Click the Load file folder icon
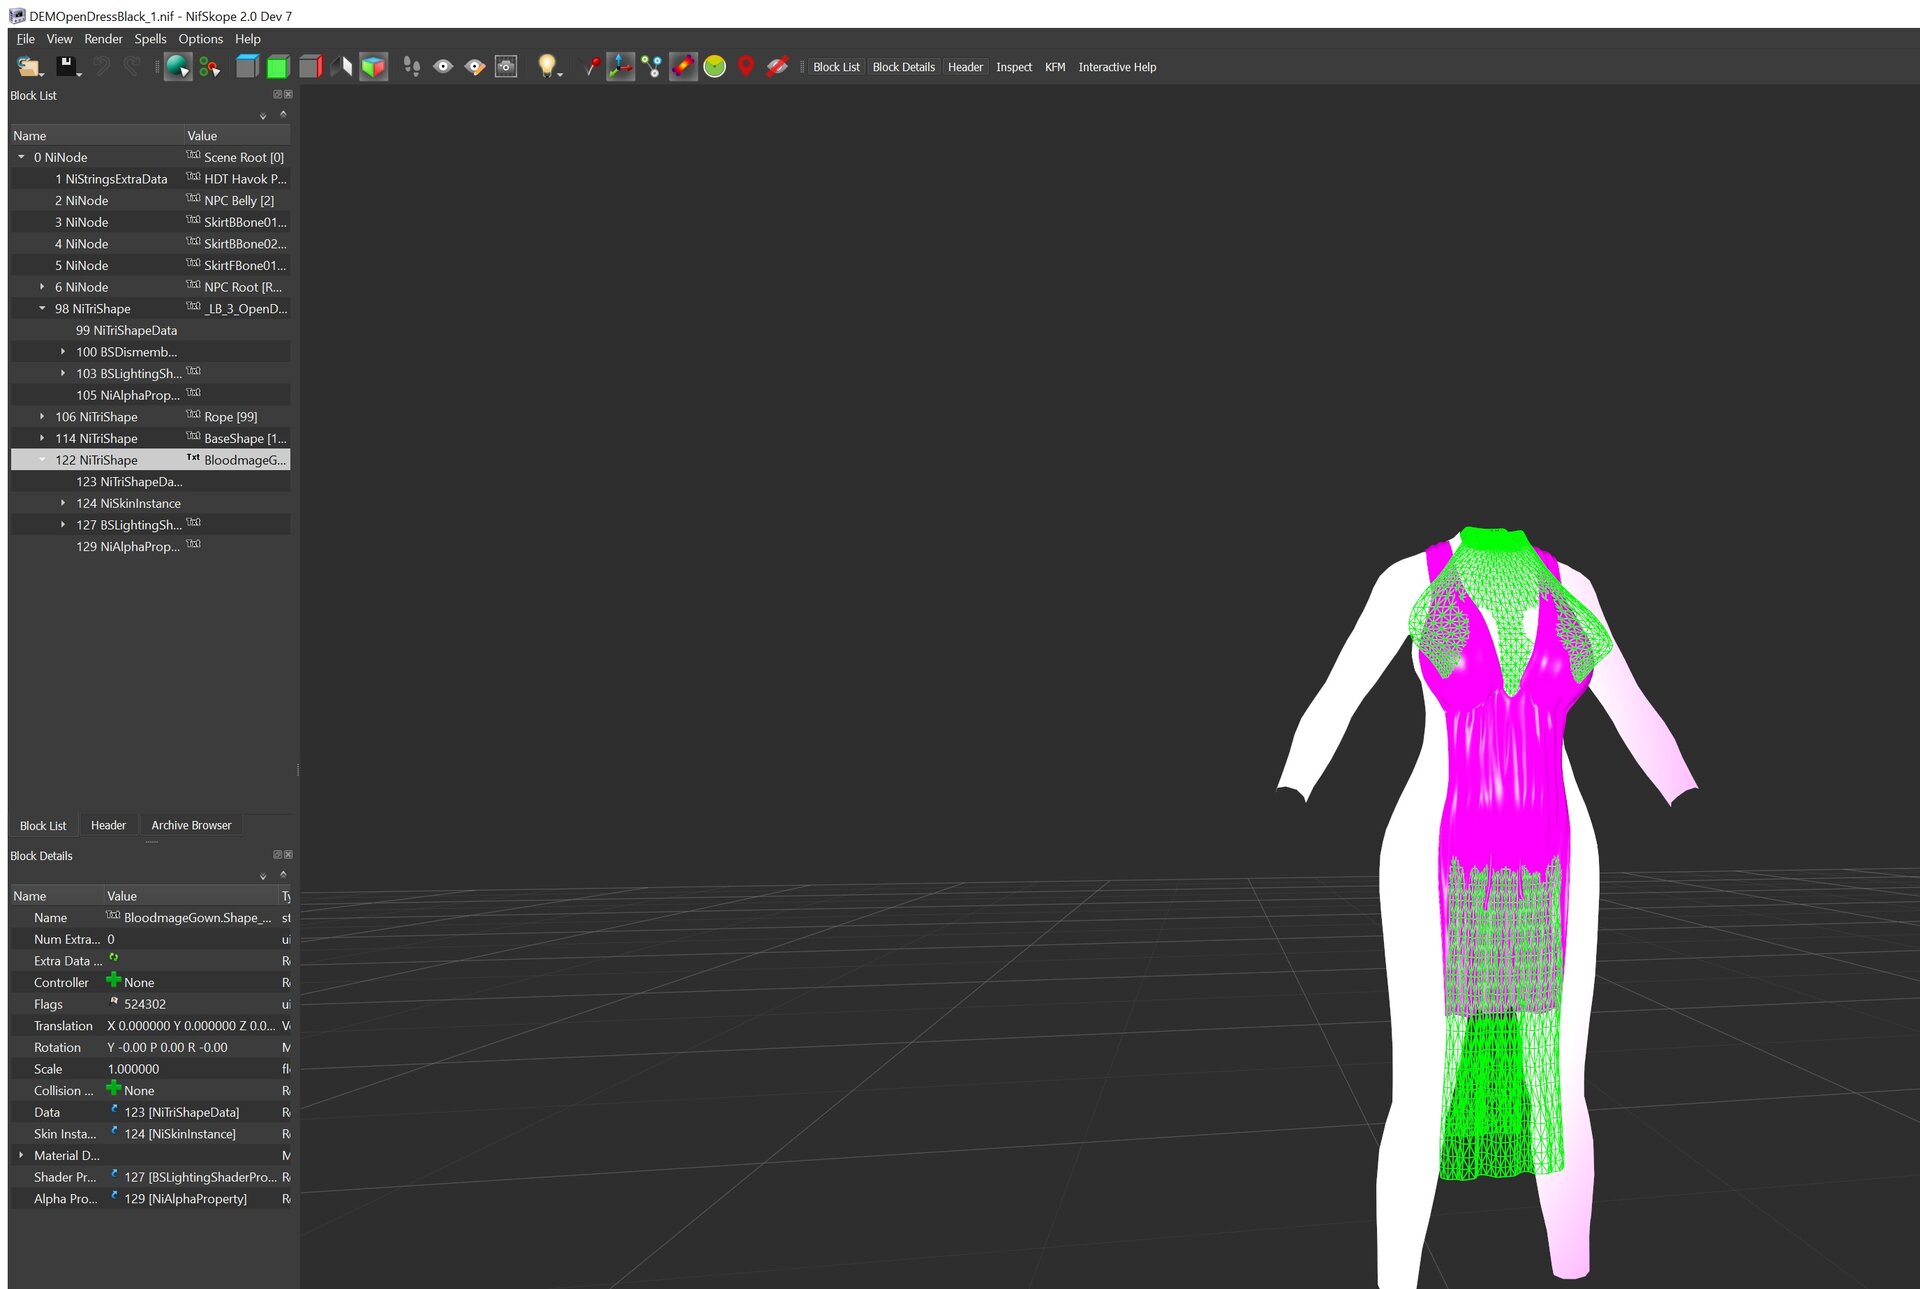 (29, 67)
